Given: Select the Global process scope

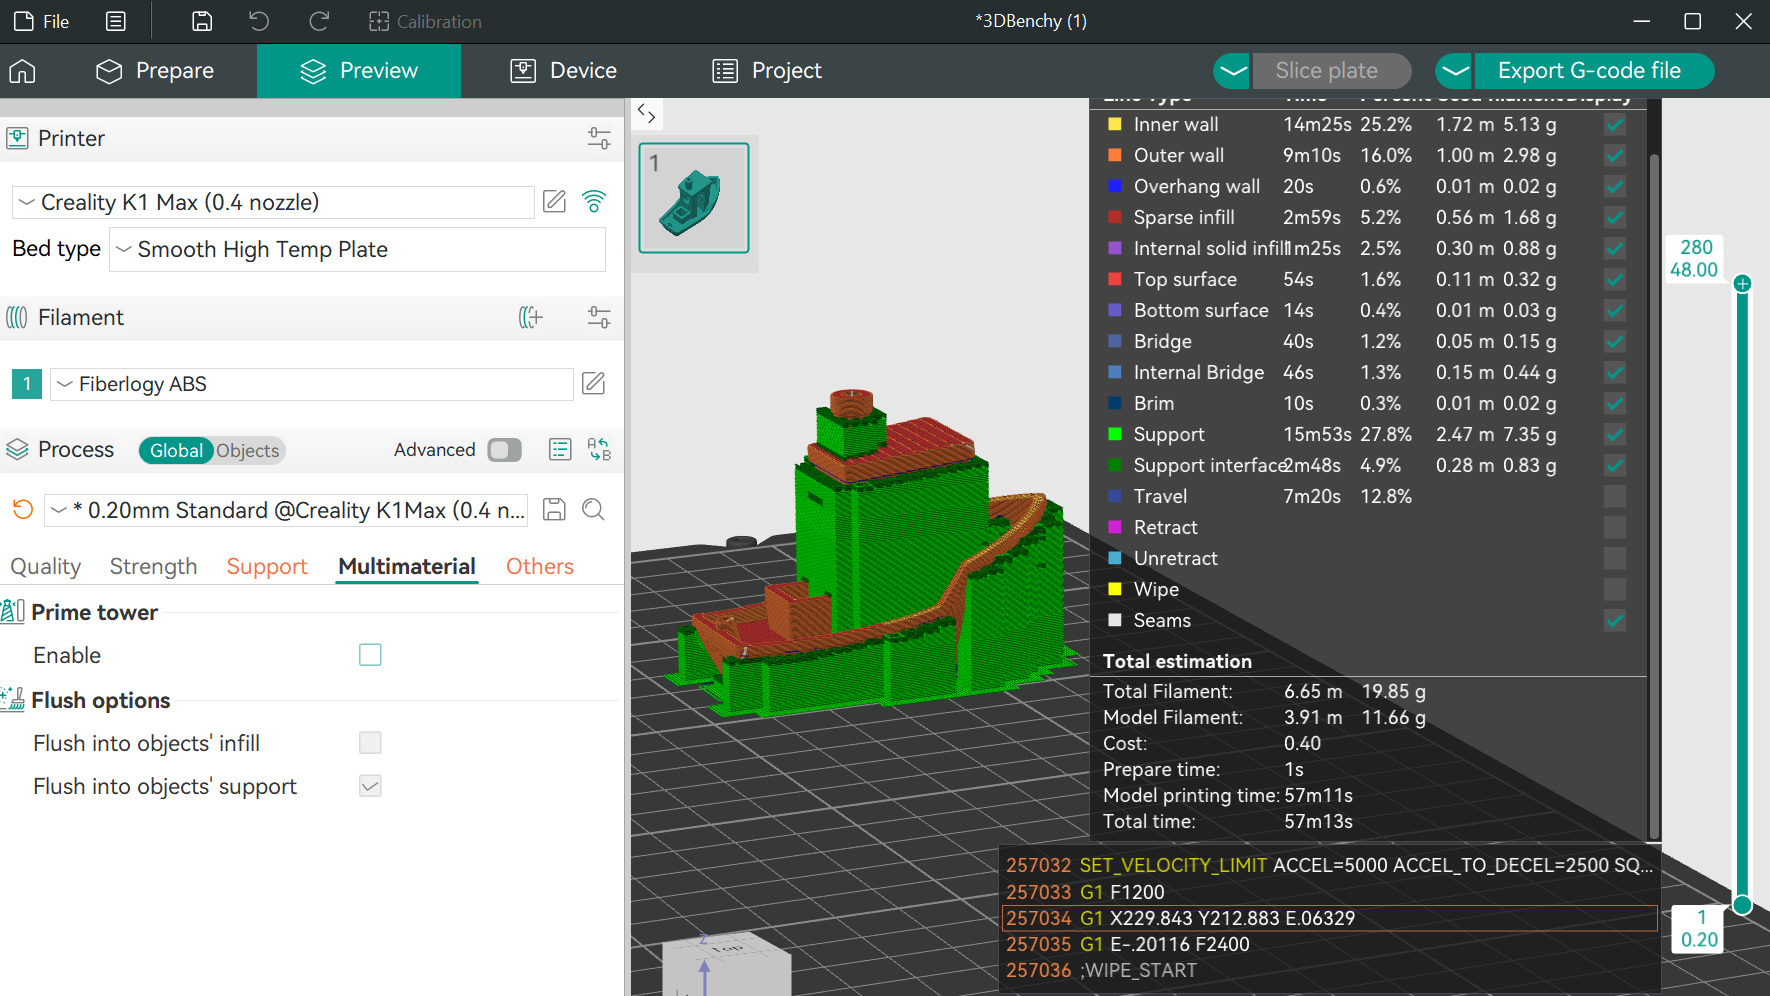Looking at the screenshot, I should click(176, 451).
